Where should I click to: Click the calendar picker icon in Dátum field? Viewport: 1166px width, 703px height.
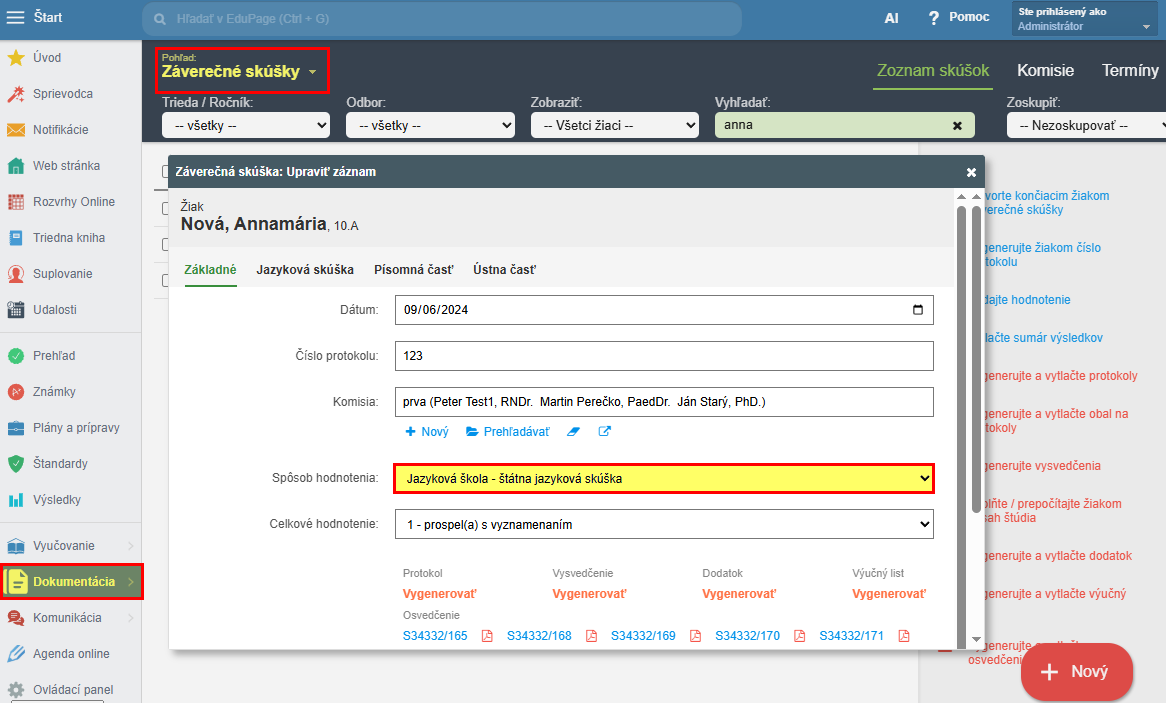pos(918,310)
